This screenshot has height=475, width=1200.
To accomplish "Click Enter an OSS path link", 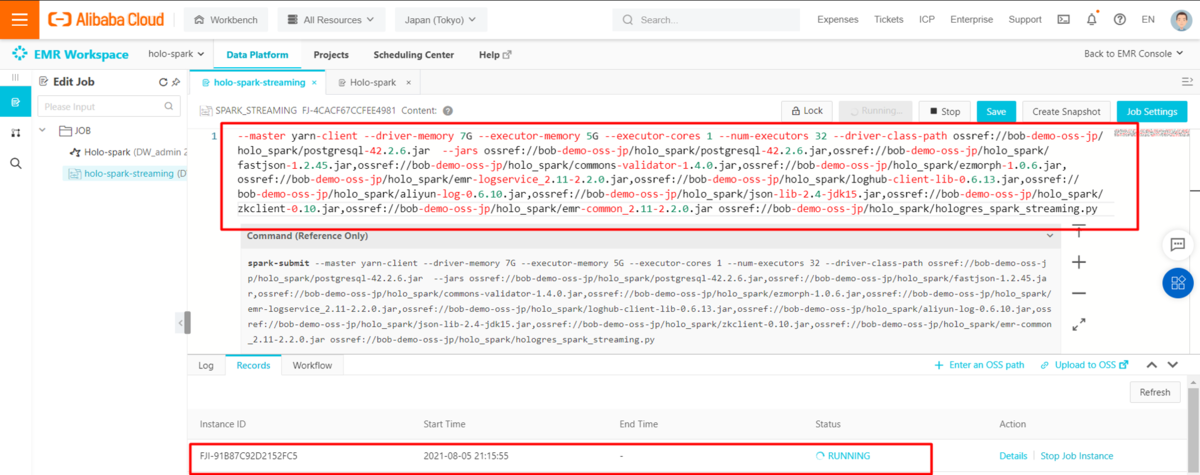I will pyautogui.click(x=979, y=365).
